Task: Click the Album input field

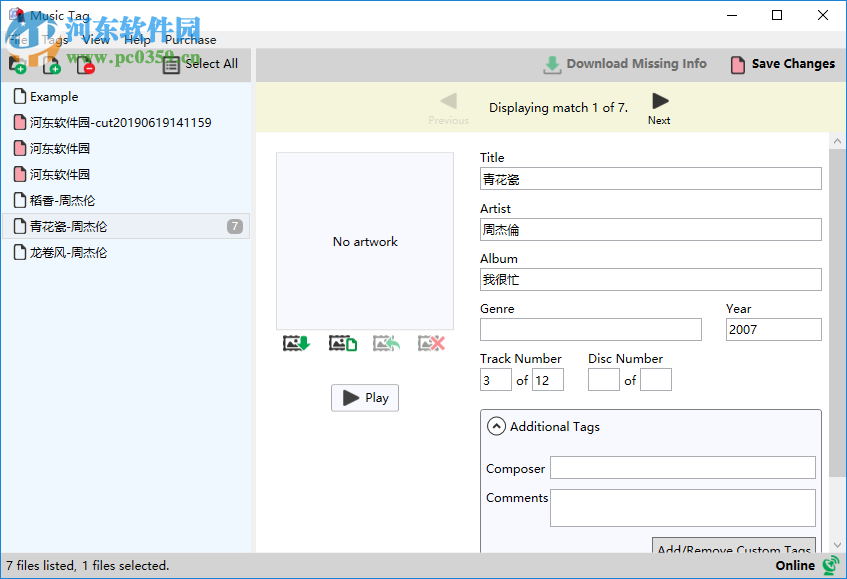Action: pyautogui.click(x=650, y=280)
